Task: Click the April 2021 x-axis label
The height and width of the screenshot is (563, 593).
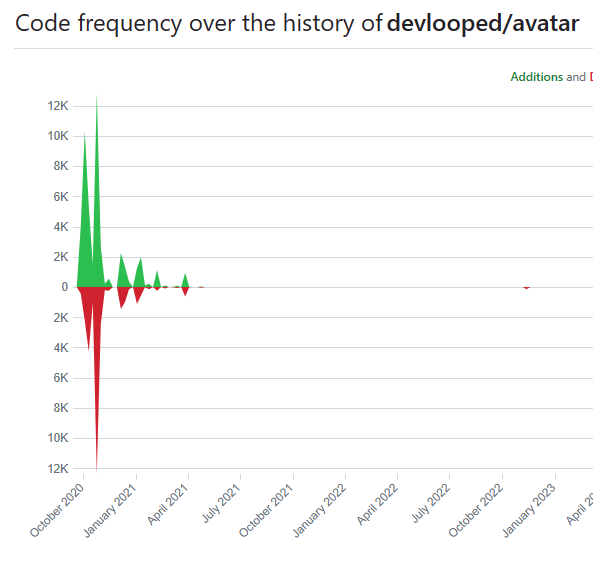Action: click(x=168, y=505)
